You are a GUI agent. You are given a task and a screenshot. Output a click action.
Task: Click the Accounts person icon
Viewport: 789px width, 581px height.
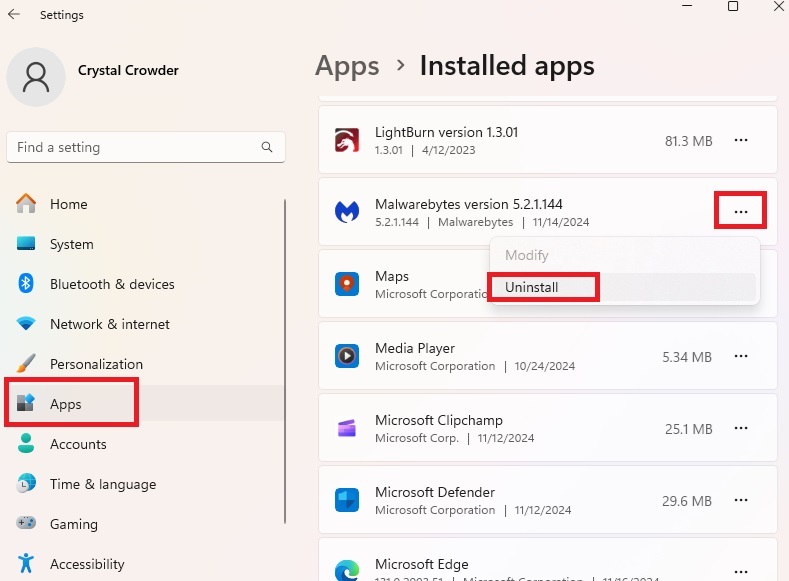pyautogui.click(x=26, y=443)
